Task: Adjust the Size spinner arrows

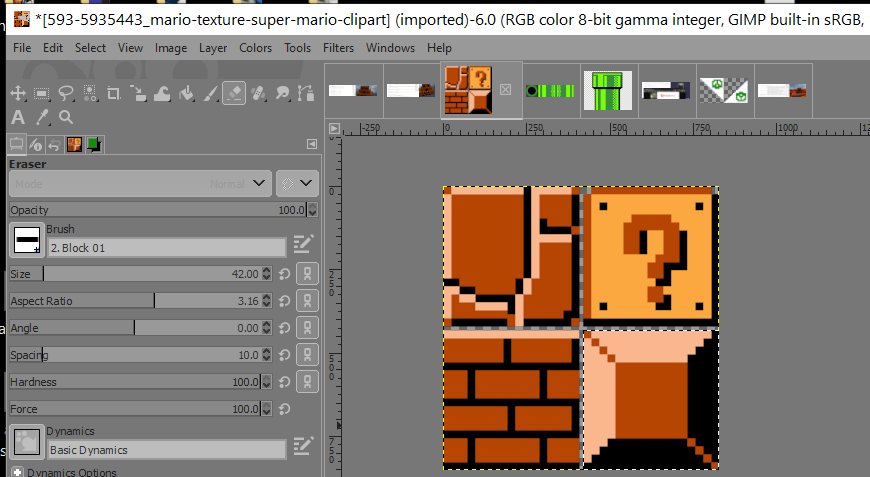Action: coord(267,274)
